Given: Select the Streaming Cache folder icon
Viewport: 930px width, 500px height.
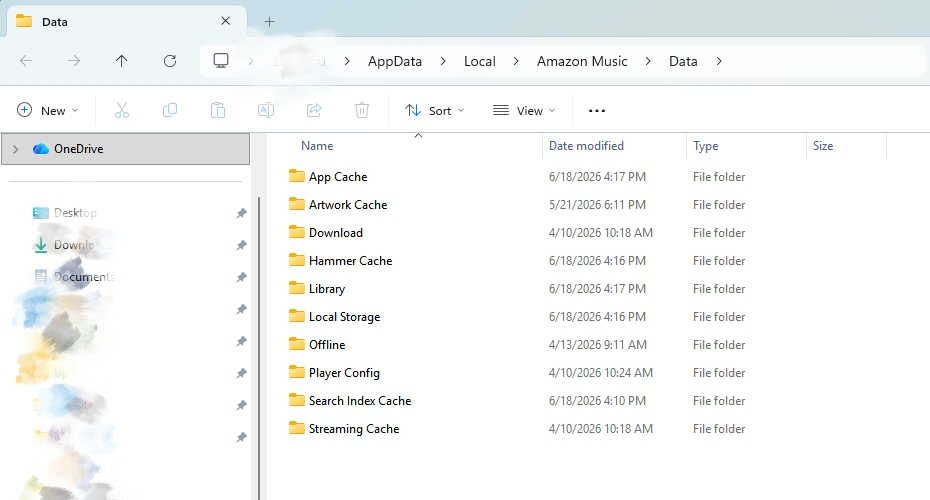Looking at the screenshot, I should tap(297, 428).
